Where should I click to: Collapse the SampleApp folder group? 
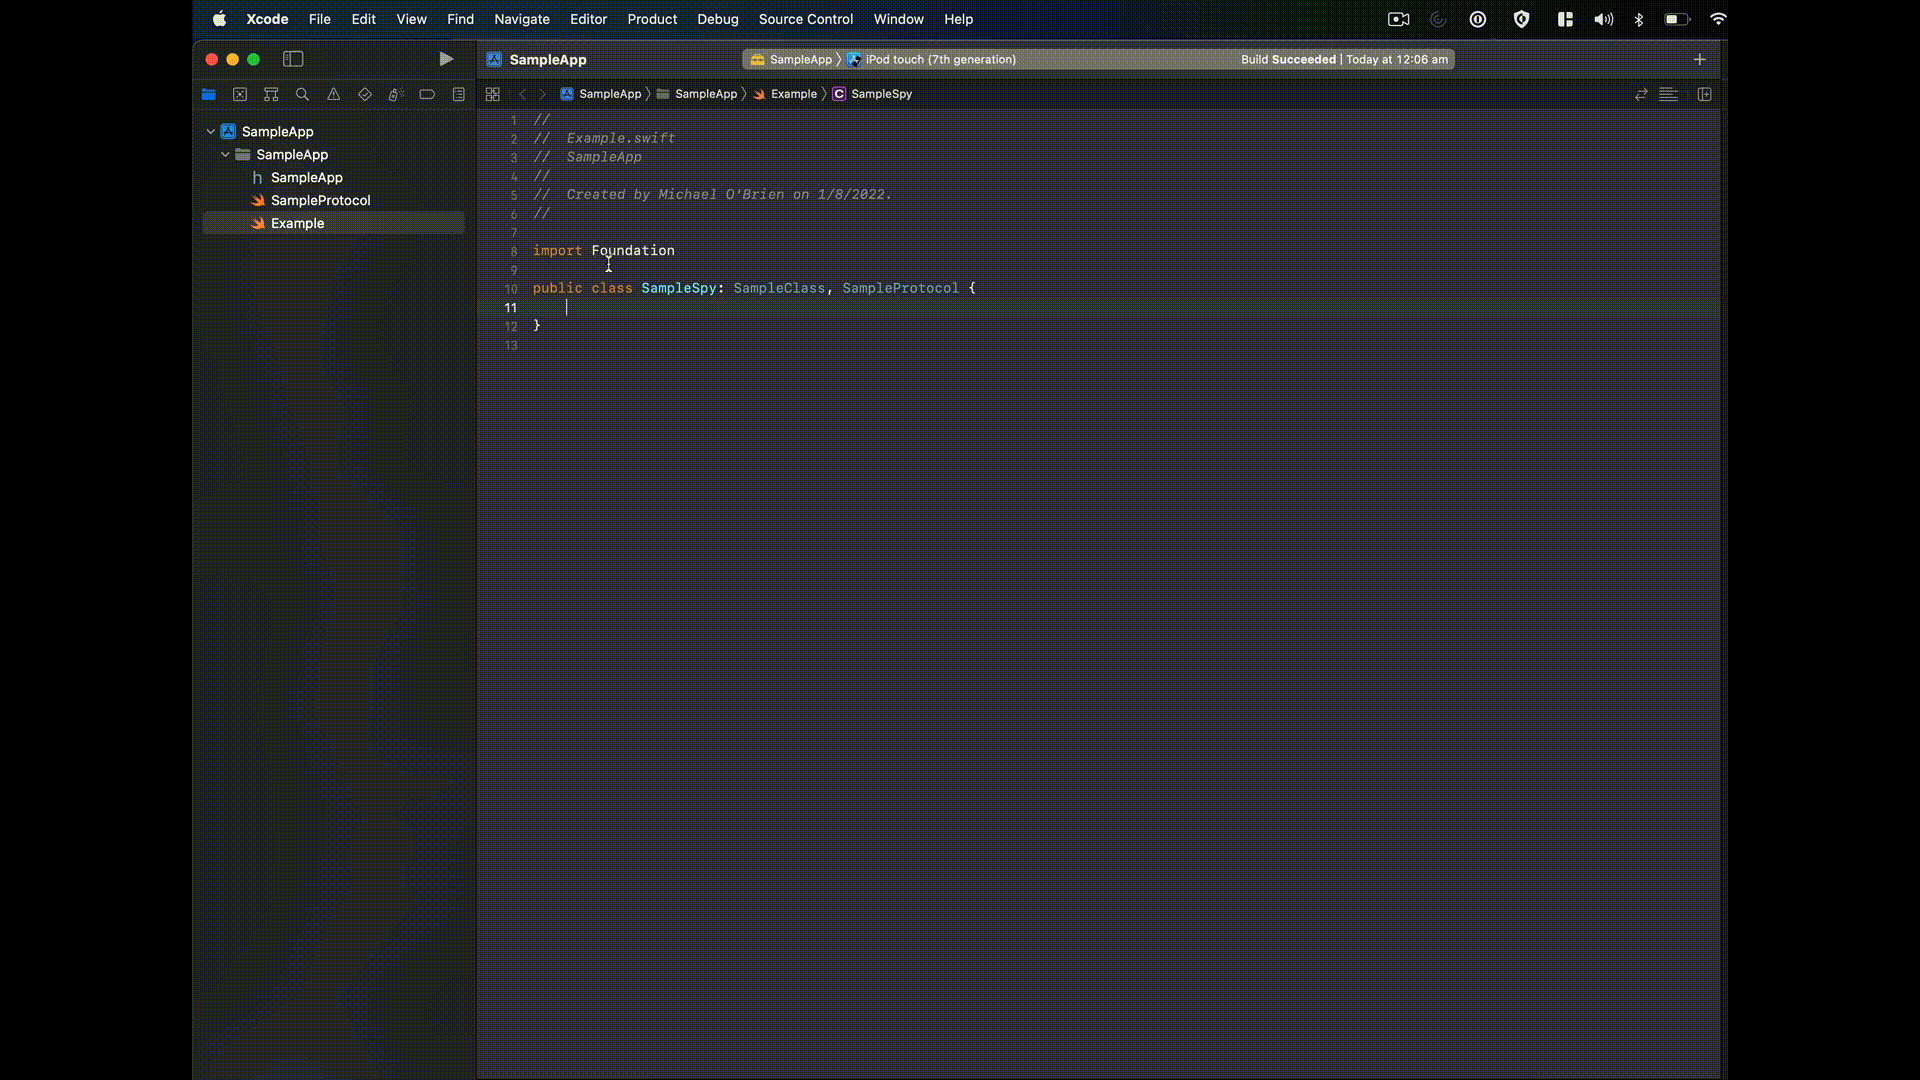coord(225,154)
